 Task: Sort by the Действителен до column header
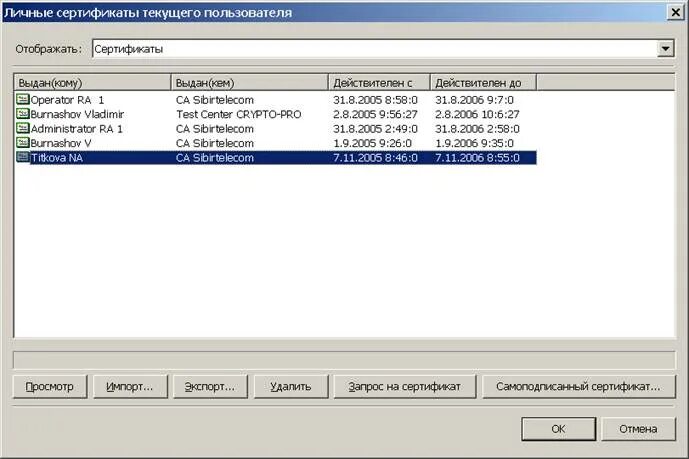coord(483,82)
